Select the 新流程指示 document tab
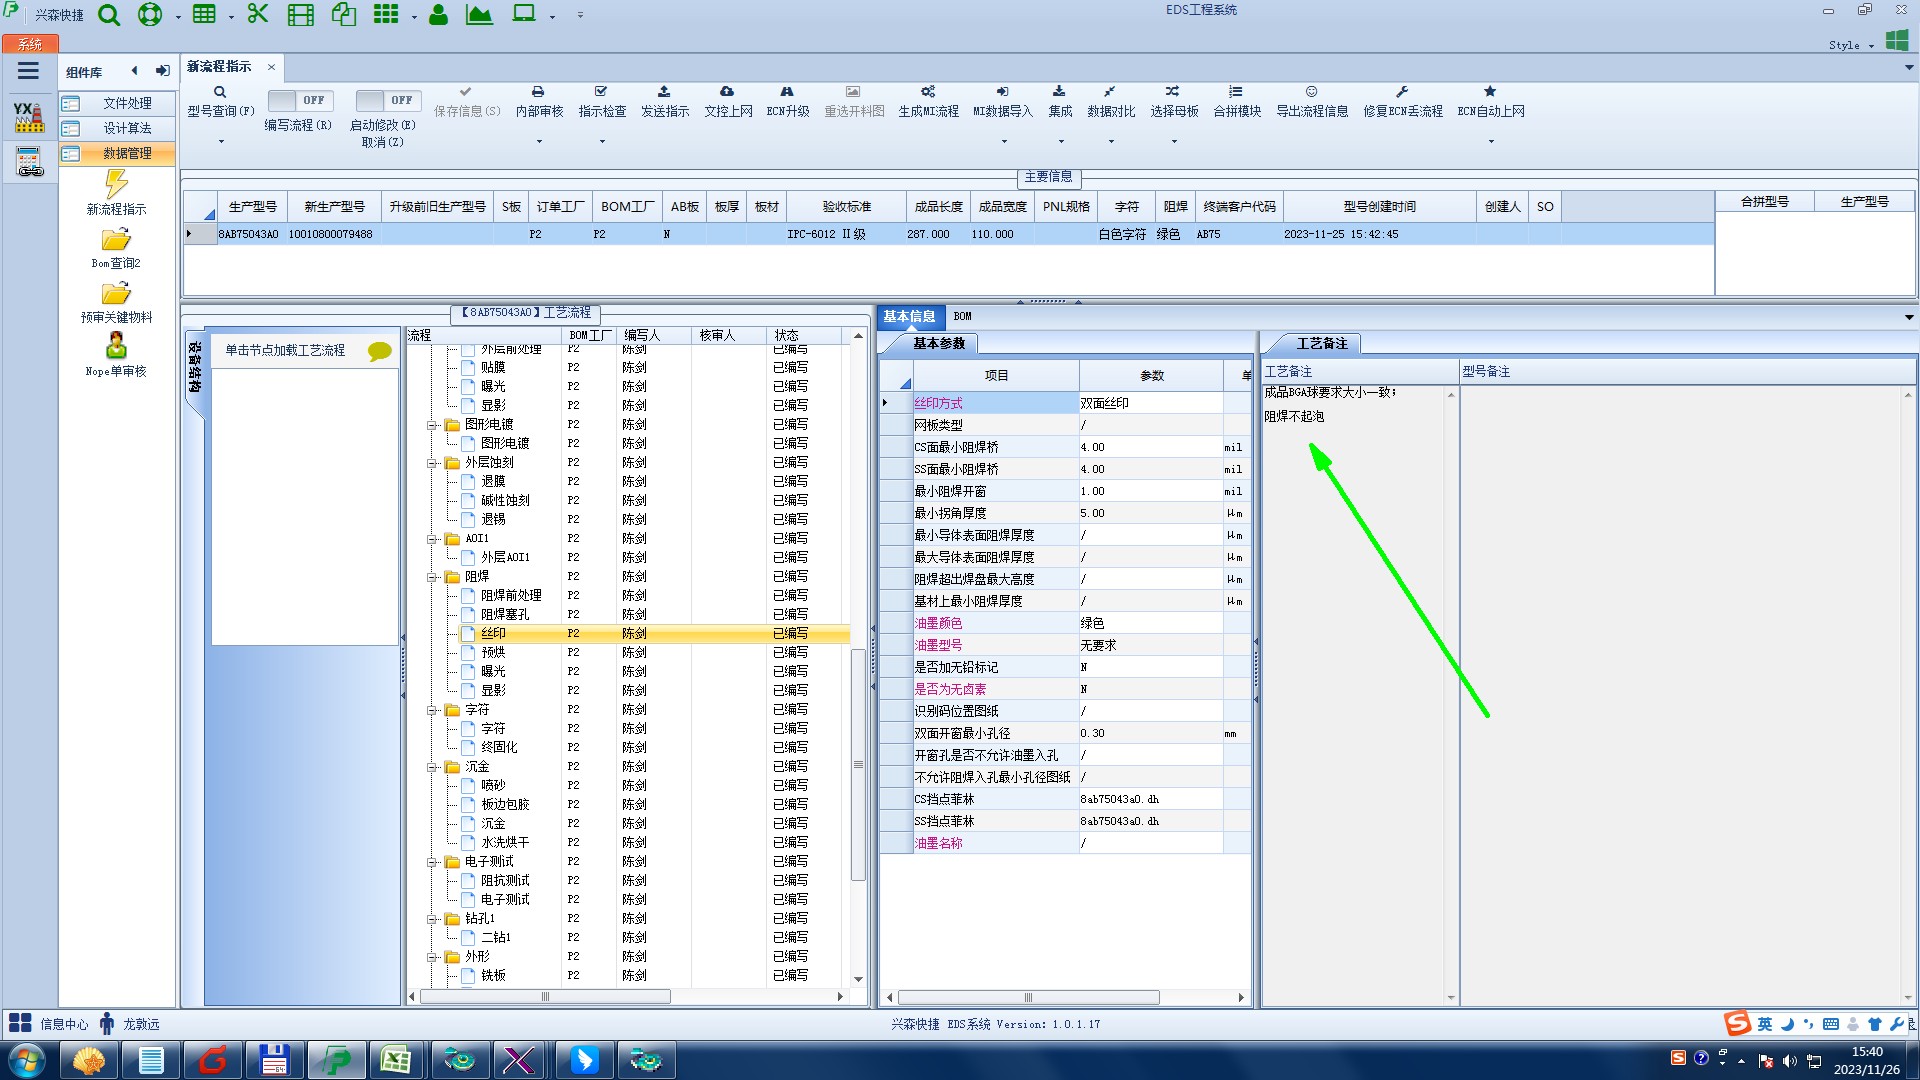The width and height of the screenshot is (1920, 1080). point(220,67)
